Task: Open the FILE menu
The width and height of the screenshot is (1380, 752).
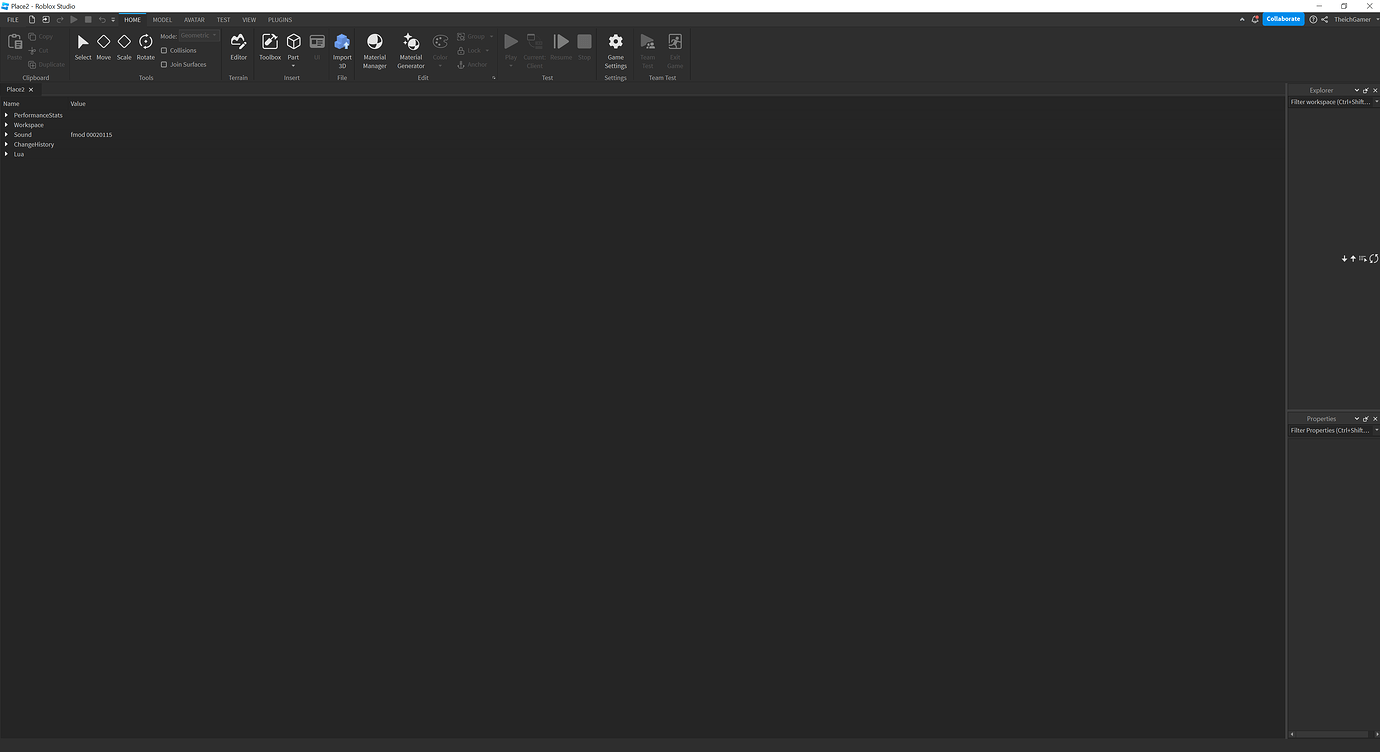Action: coord(13,20)
